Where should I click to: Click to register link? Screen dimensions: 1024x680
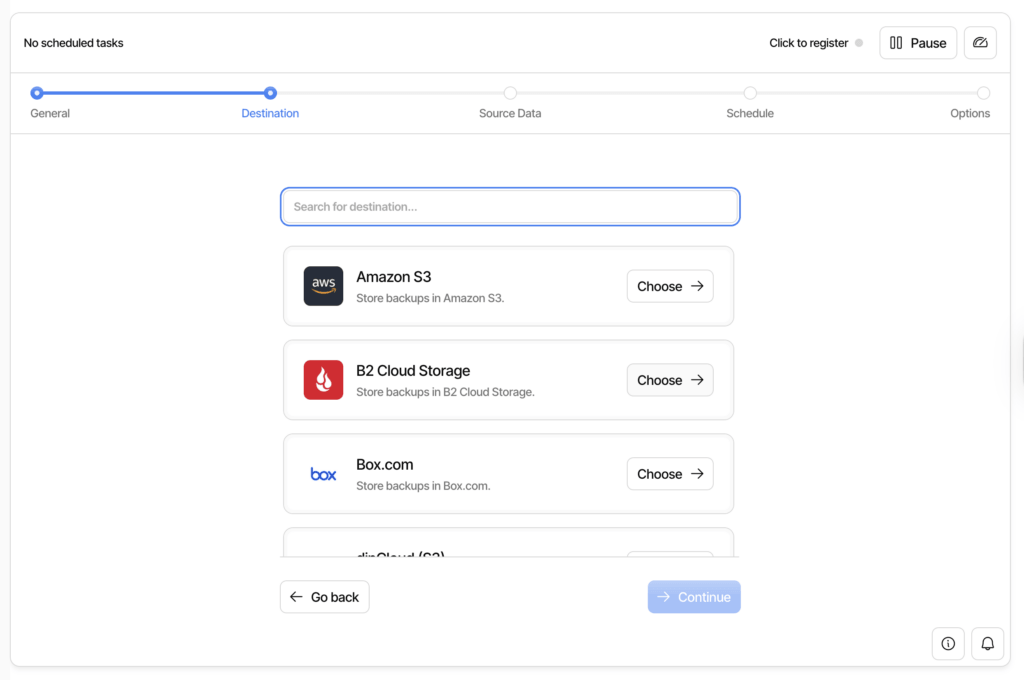pyautogui.click(x=808, y=42)
